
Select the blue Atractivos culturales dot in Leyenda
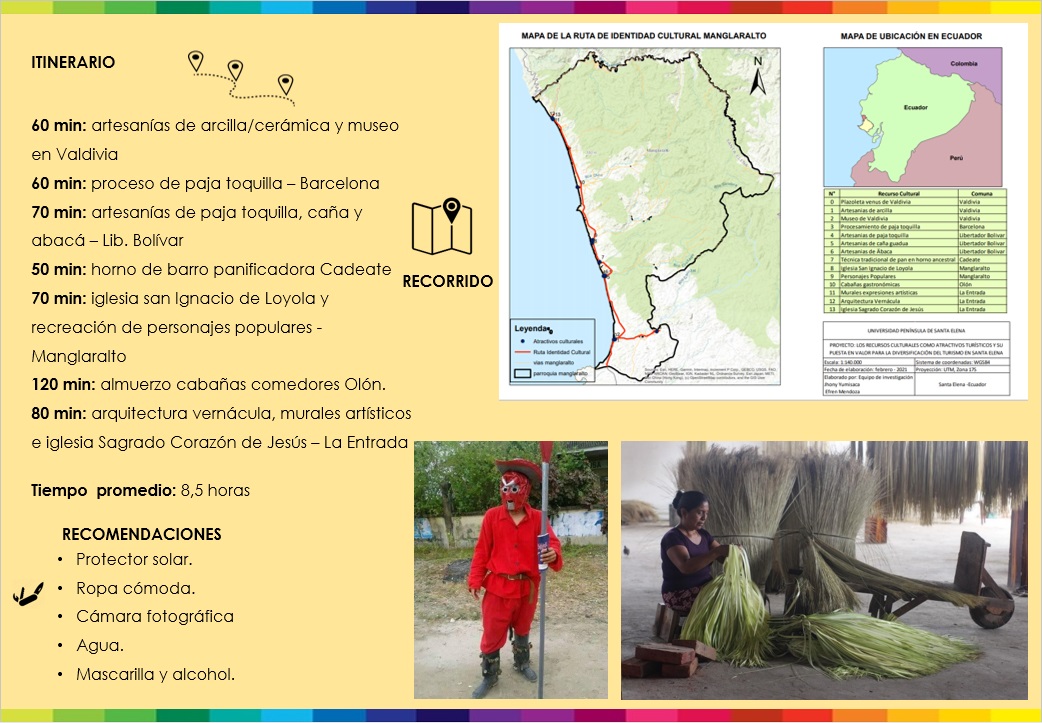pos(521,341)
